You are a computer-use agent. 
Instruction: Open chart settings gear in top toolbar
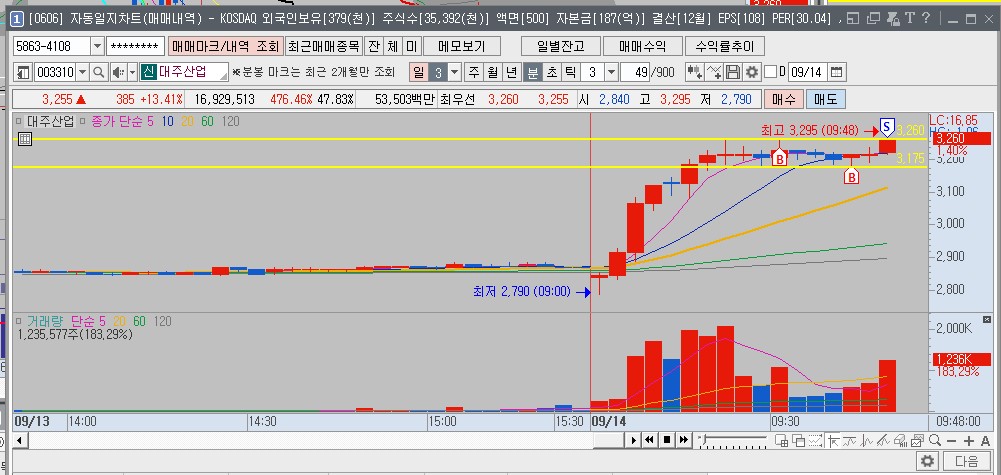point(752,72)
